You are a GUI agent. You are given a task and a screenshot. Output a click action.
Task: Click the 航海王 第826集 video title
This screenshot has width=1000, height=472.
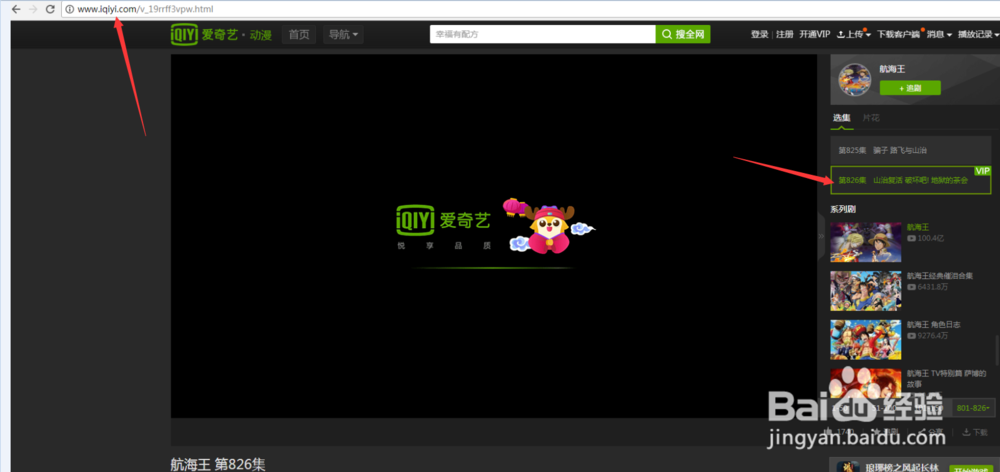(218, 464)
